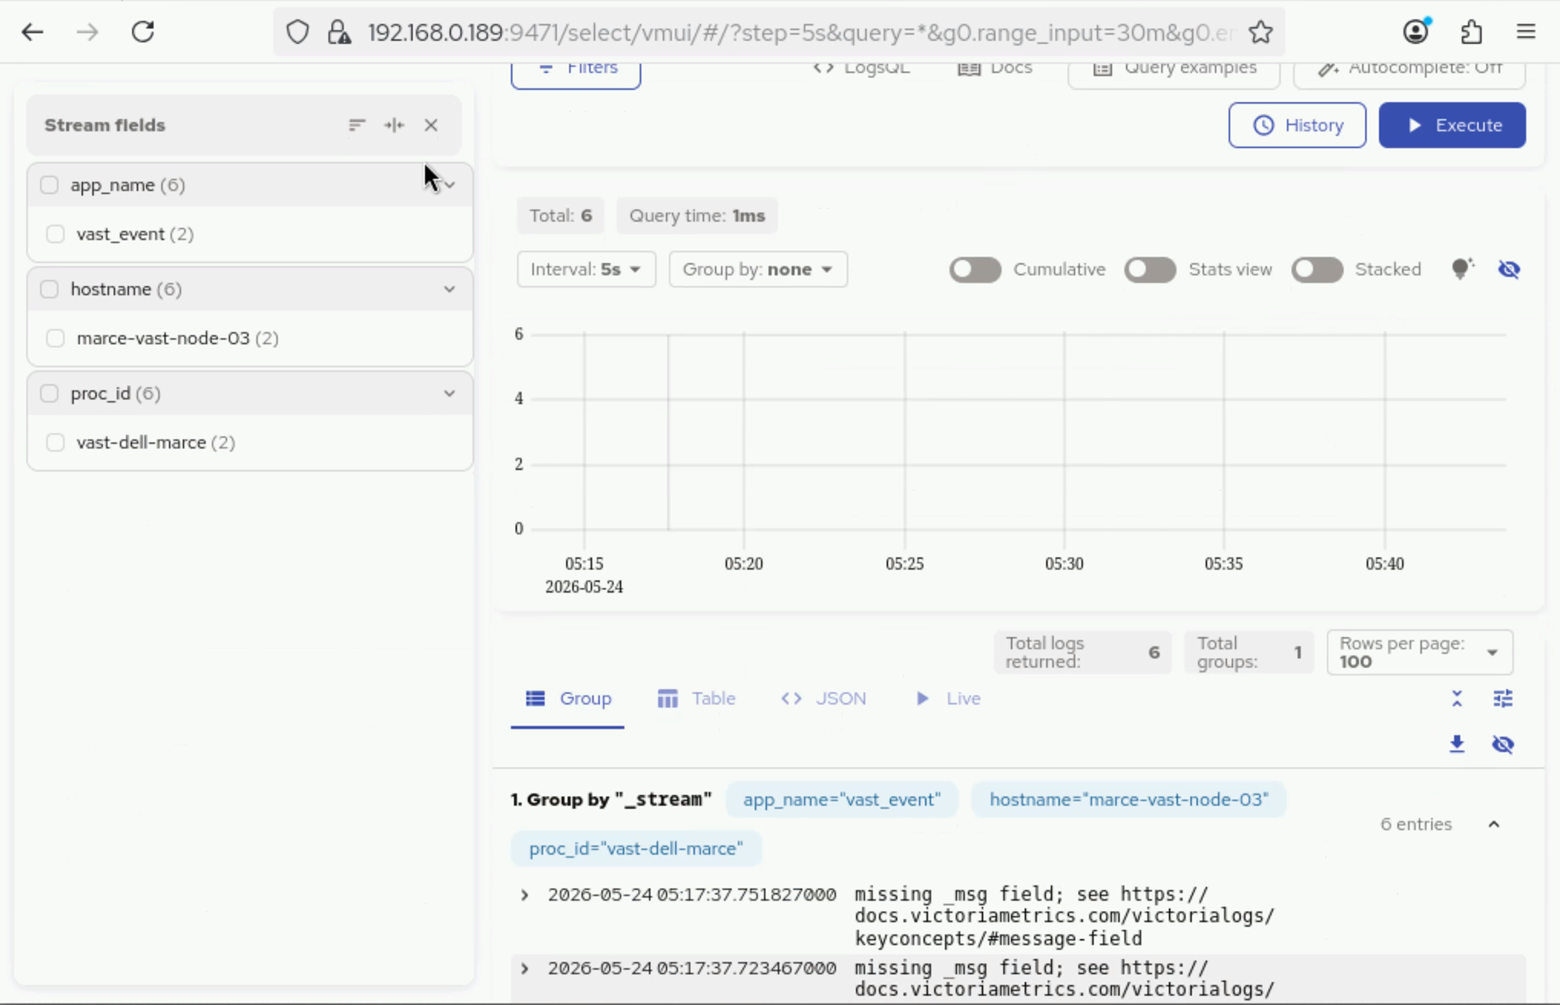
Task: Open the Rows per page dropdown
Action: tap(1420, 652)
